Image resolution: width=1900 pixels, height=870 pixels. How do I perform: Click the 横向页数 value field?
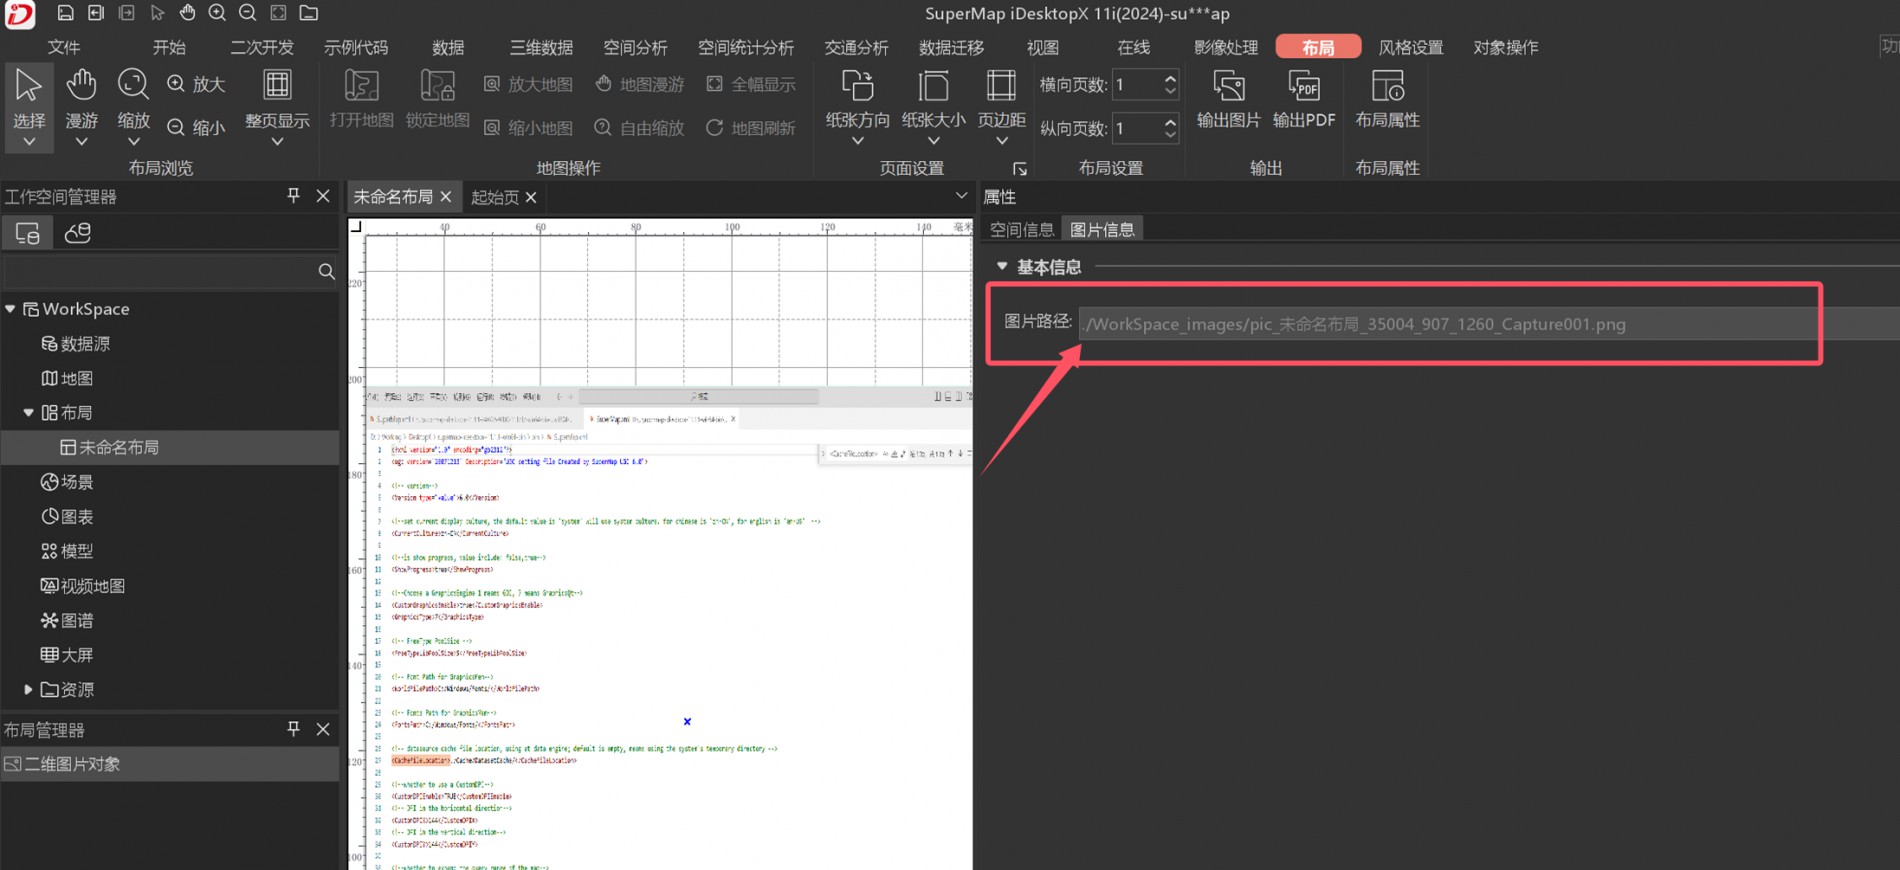1136,84
